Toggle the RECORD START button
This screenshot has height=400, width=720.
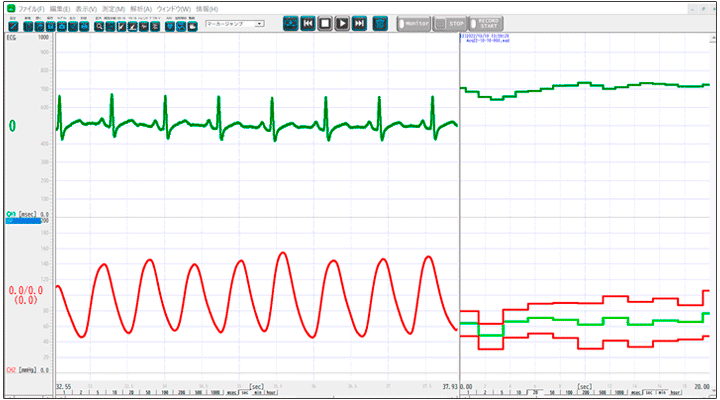coord(486,23)
